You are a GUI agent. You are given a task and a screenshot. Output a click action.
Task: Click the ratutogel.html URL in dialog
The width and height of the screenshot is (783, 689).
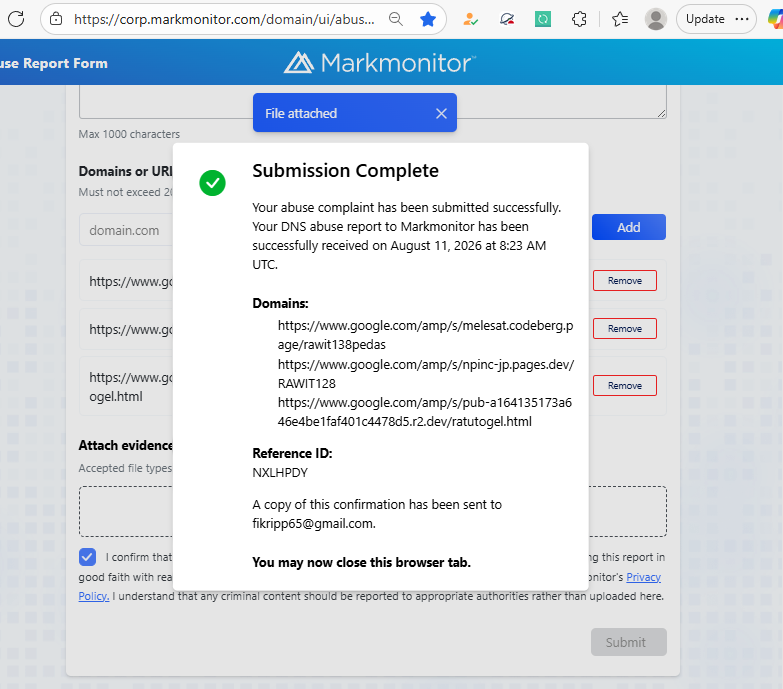pyautogui.click(x=425, y=412)
